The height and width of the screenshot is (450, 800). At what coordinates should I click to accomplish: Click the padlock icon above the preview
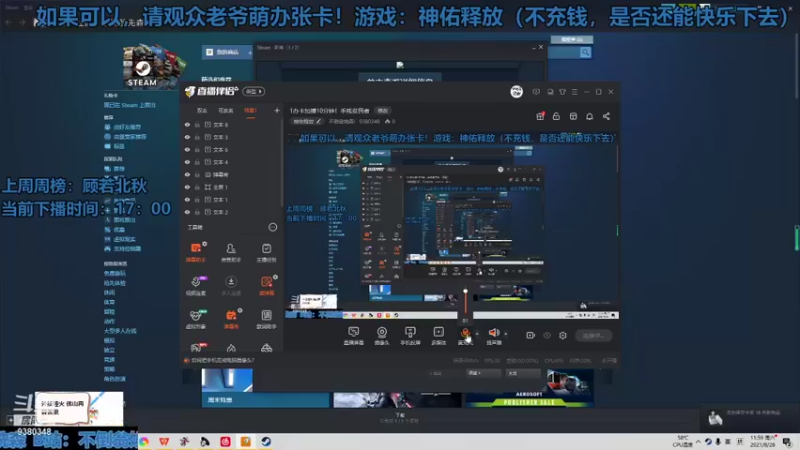tap(556, 116)
